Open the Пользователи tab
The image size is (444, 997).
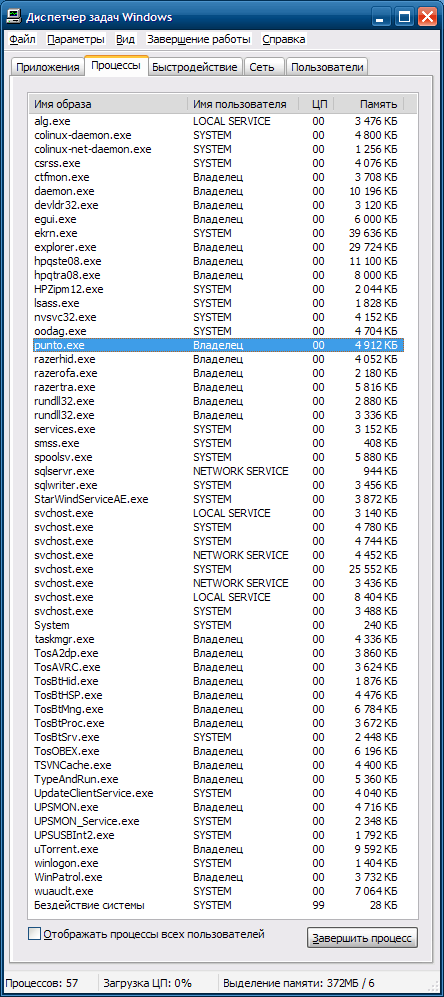click(x=327, y=67)
